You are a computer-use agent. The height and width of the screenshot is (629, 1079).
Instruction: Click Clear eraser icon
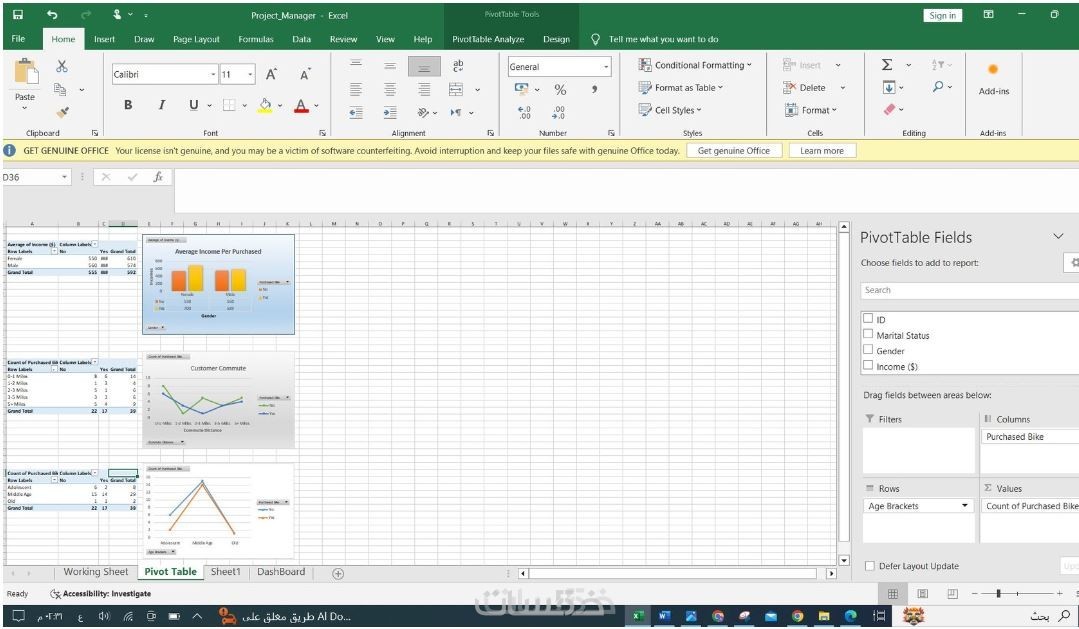pyautogui.click(x=889, y=109)
